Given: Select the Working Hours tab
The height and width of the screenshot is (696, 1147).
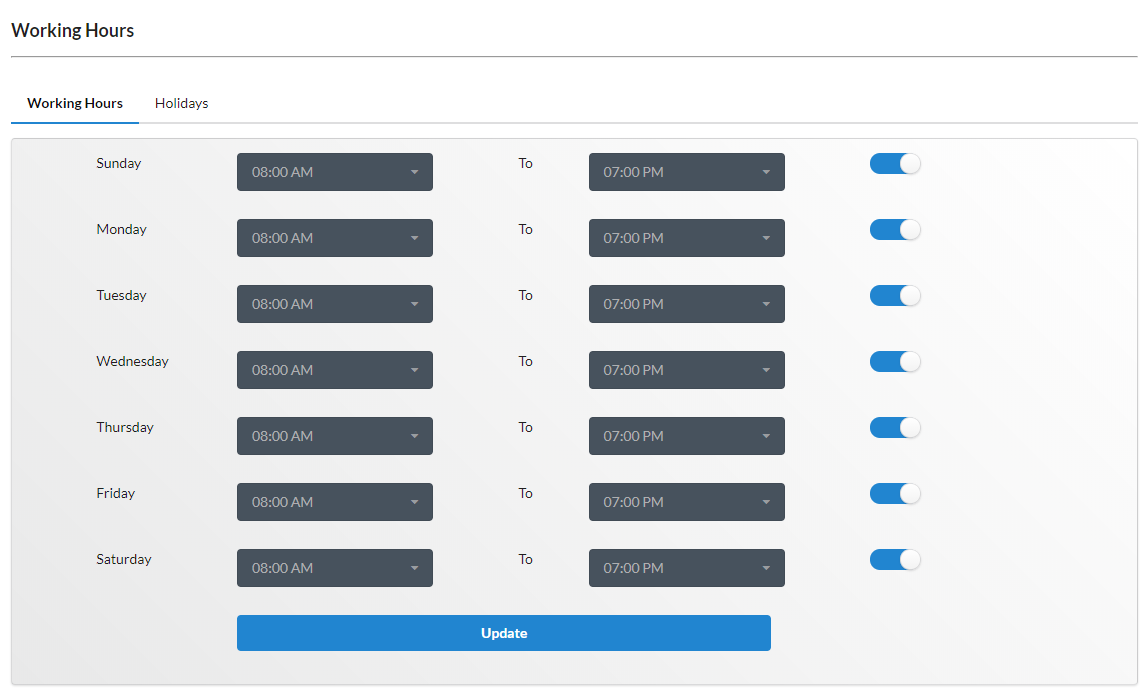Looking at the screenshot, I should click(75, 103).
